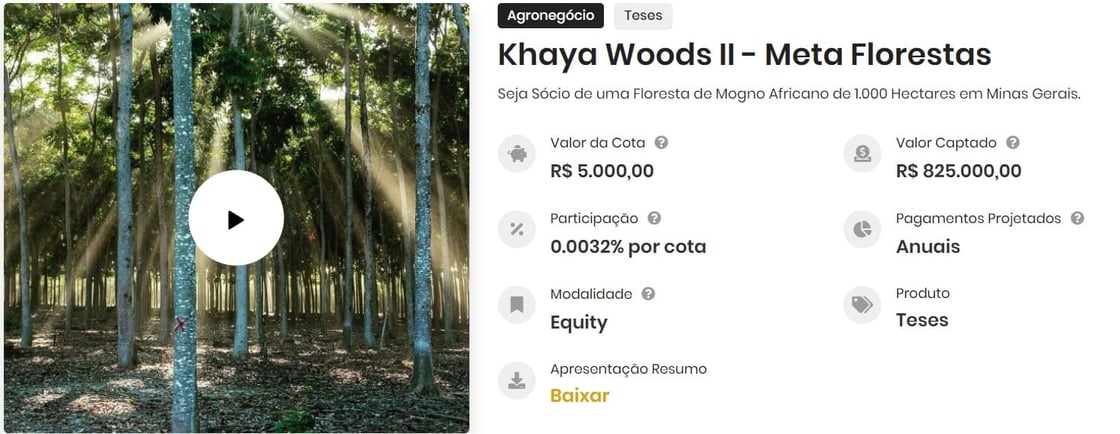This screenshot has height=434, width=1120.
Task: Click the pie chart Pagamentos Projetados icon
Action: click(862, 230)
